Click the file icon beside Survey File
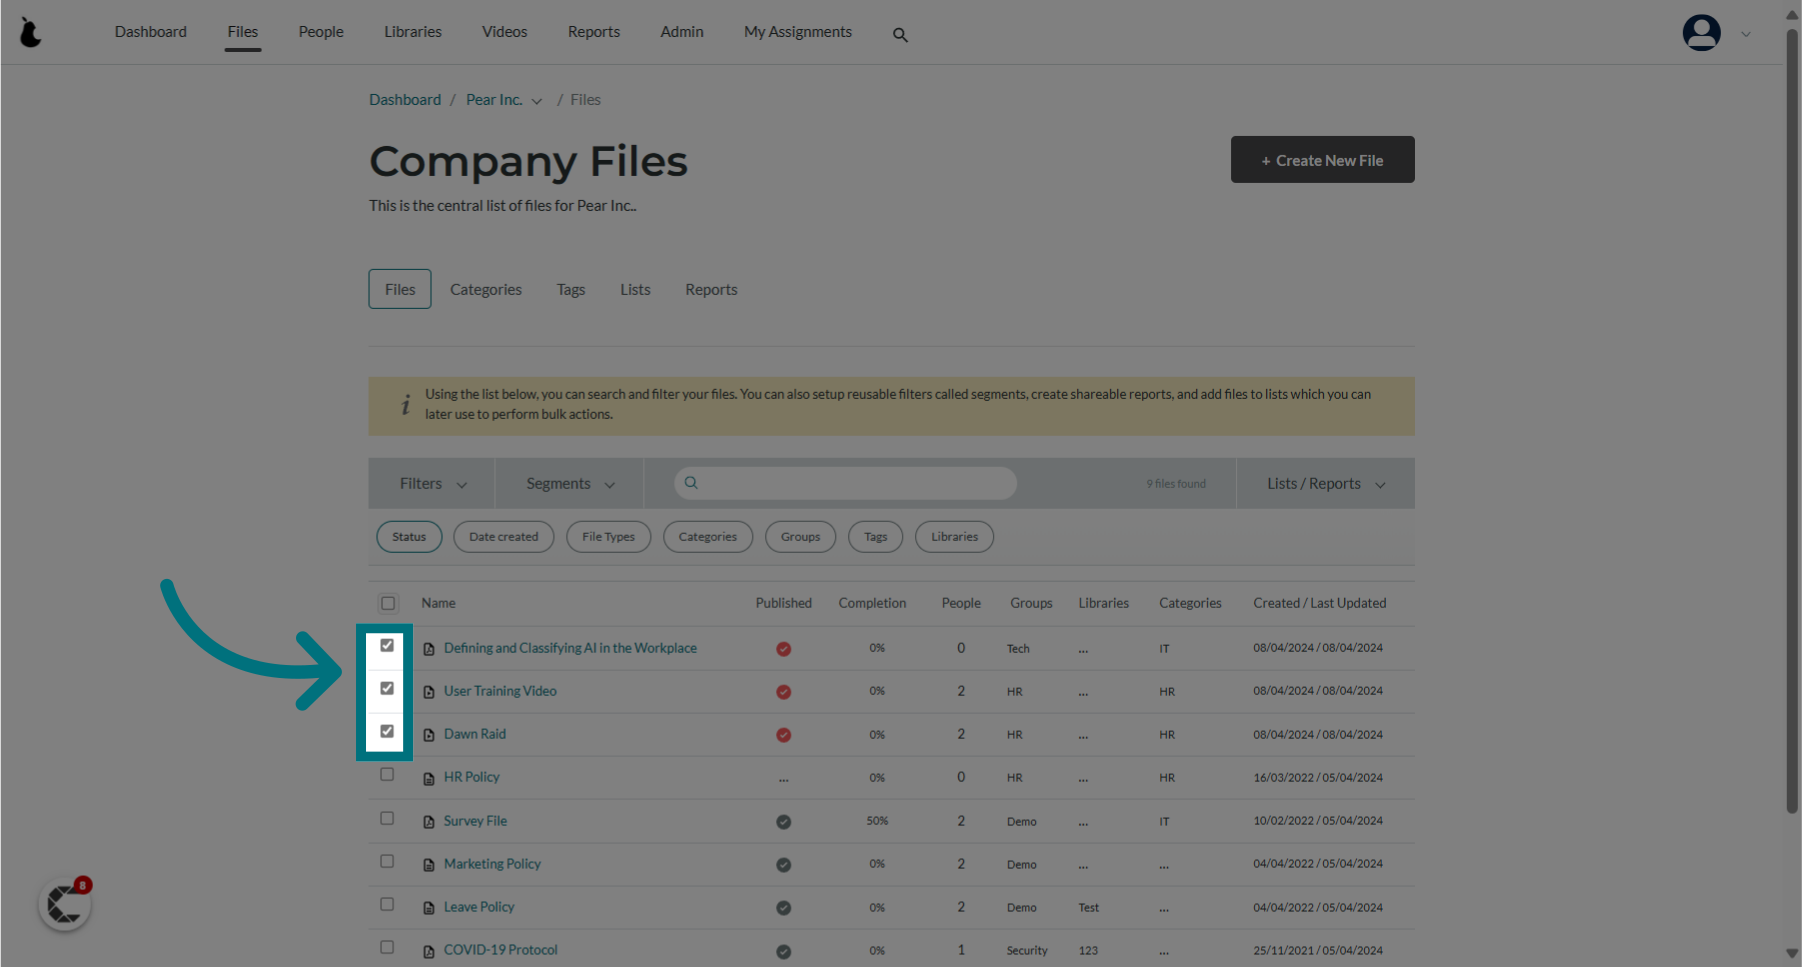The width and height of the screenshot is (1802, 967). [429, 822]
